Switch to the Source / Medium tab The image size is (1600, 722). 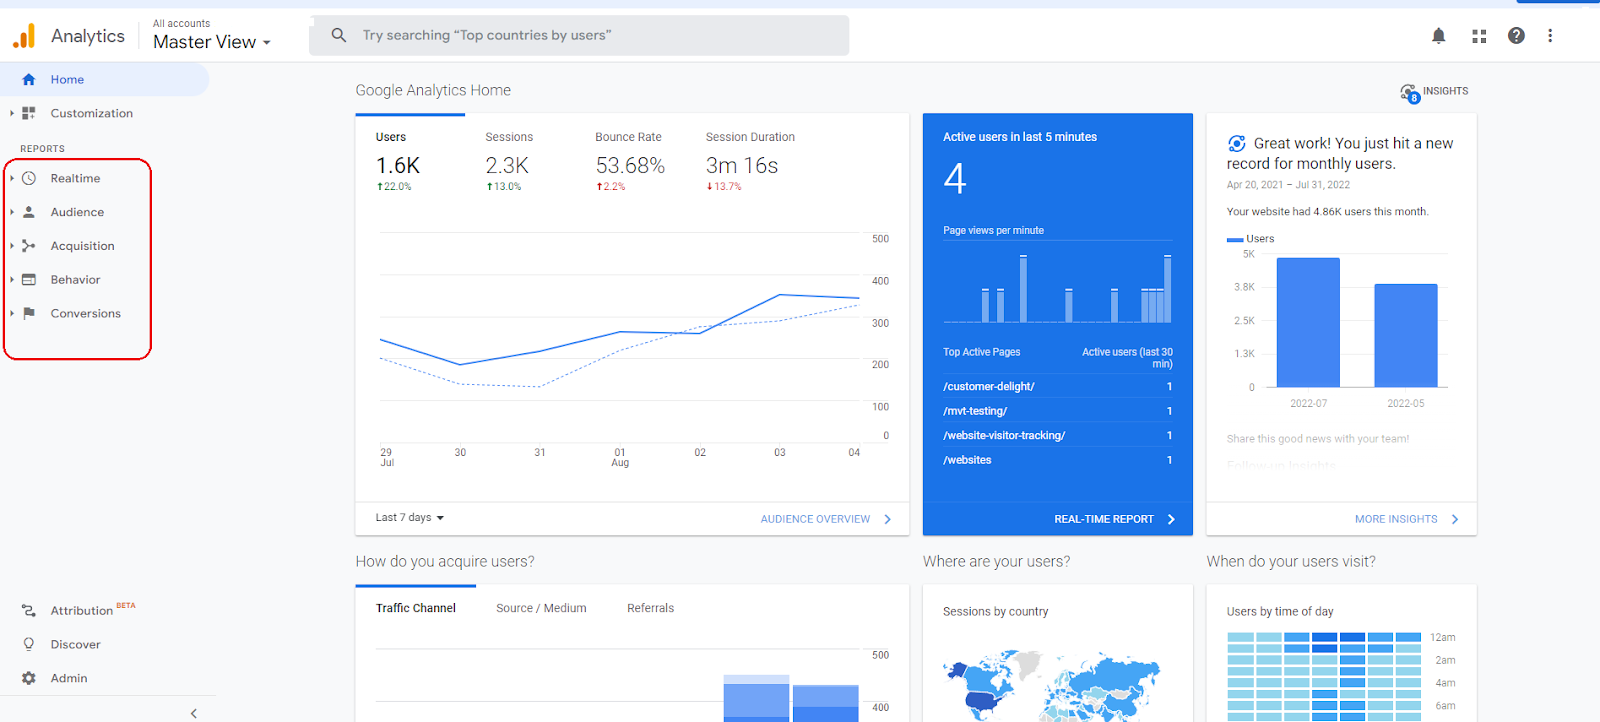pos(541,608)
